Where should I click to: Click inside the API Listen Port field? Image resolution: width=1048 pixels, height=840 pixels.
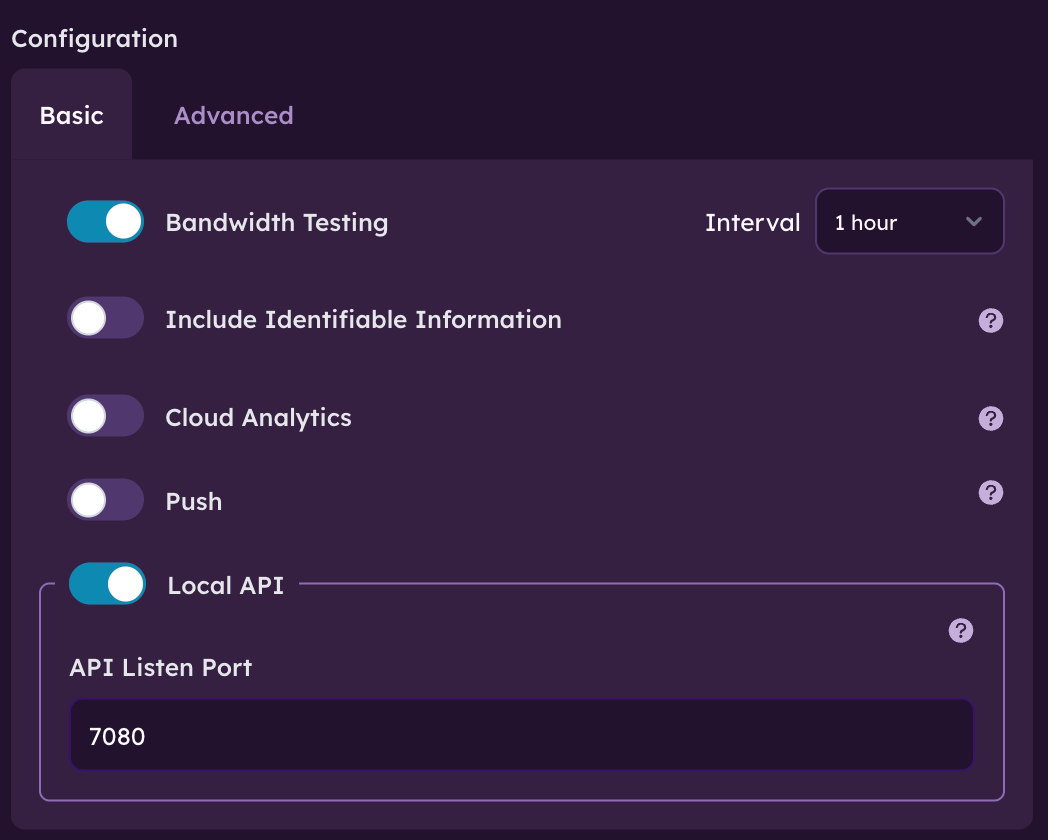pos(522,735)
